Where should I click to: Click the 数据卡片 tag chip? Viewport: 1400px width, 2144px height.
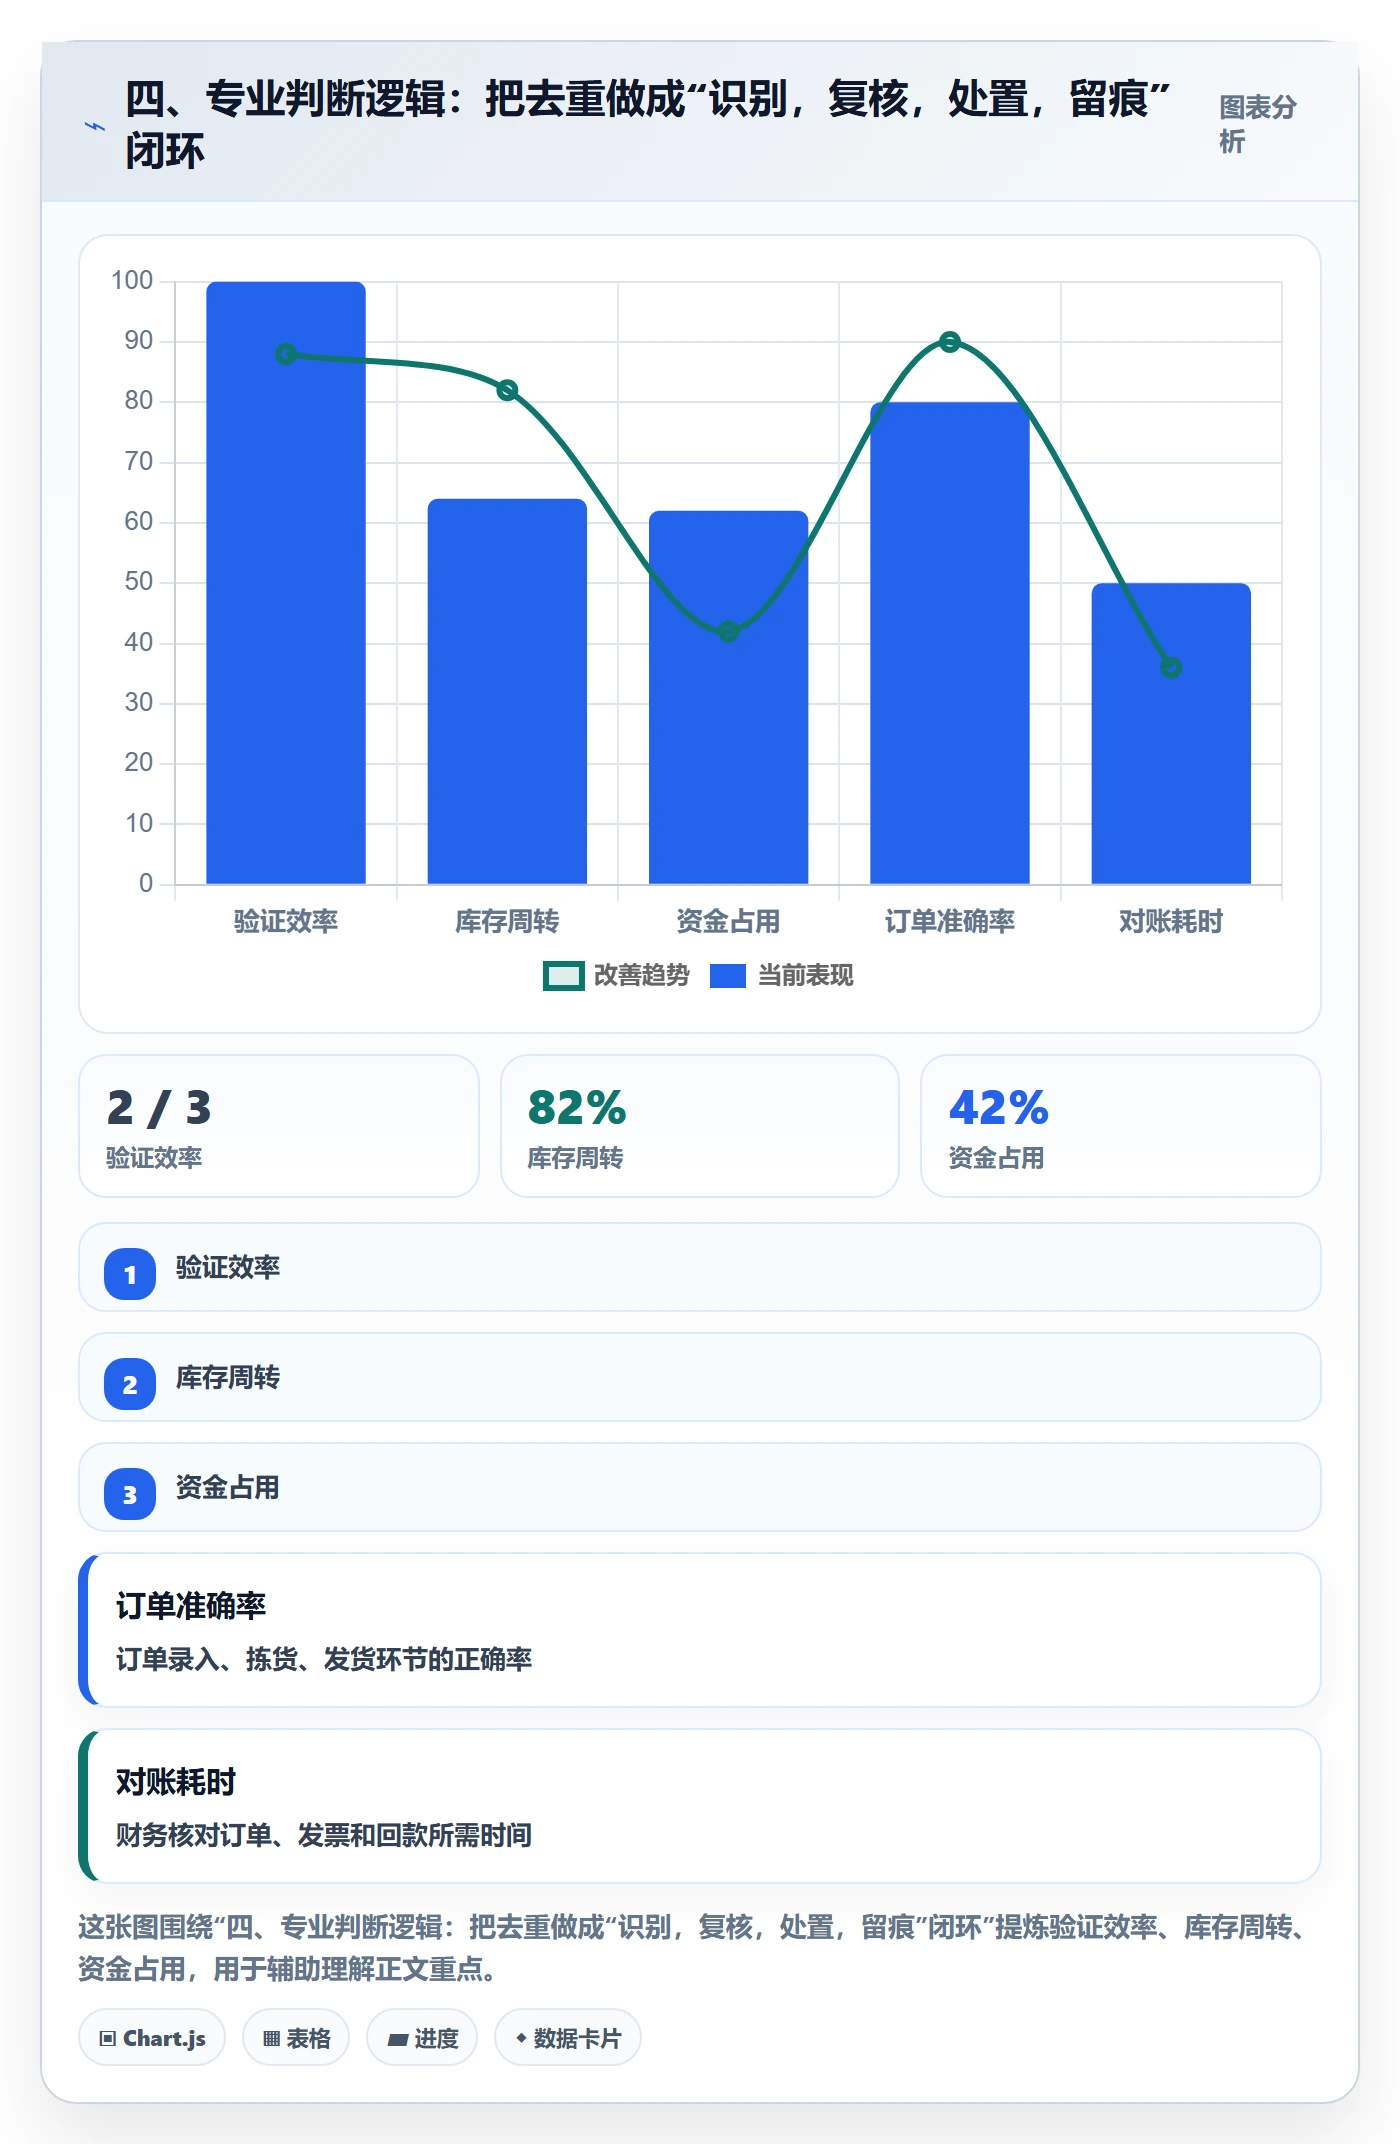568,2038
